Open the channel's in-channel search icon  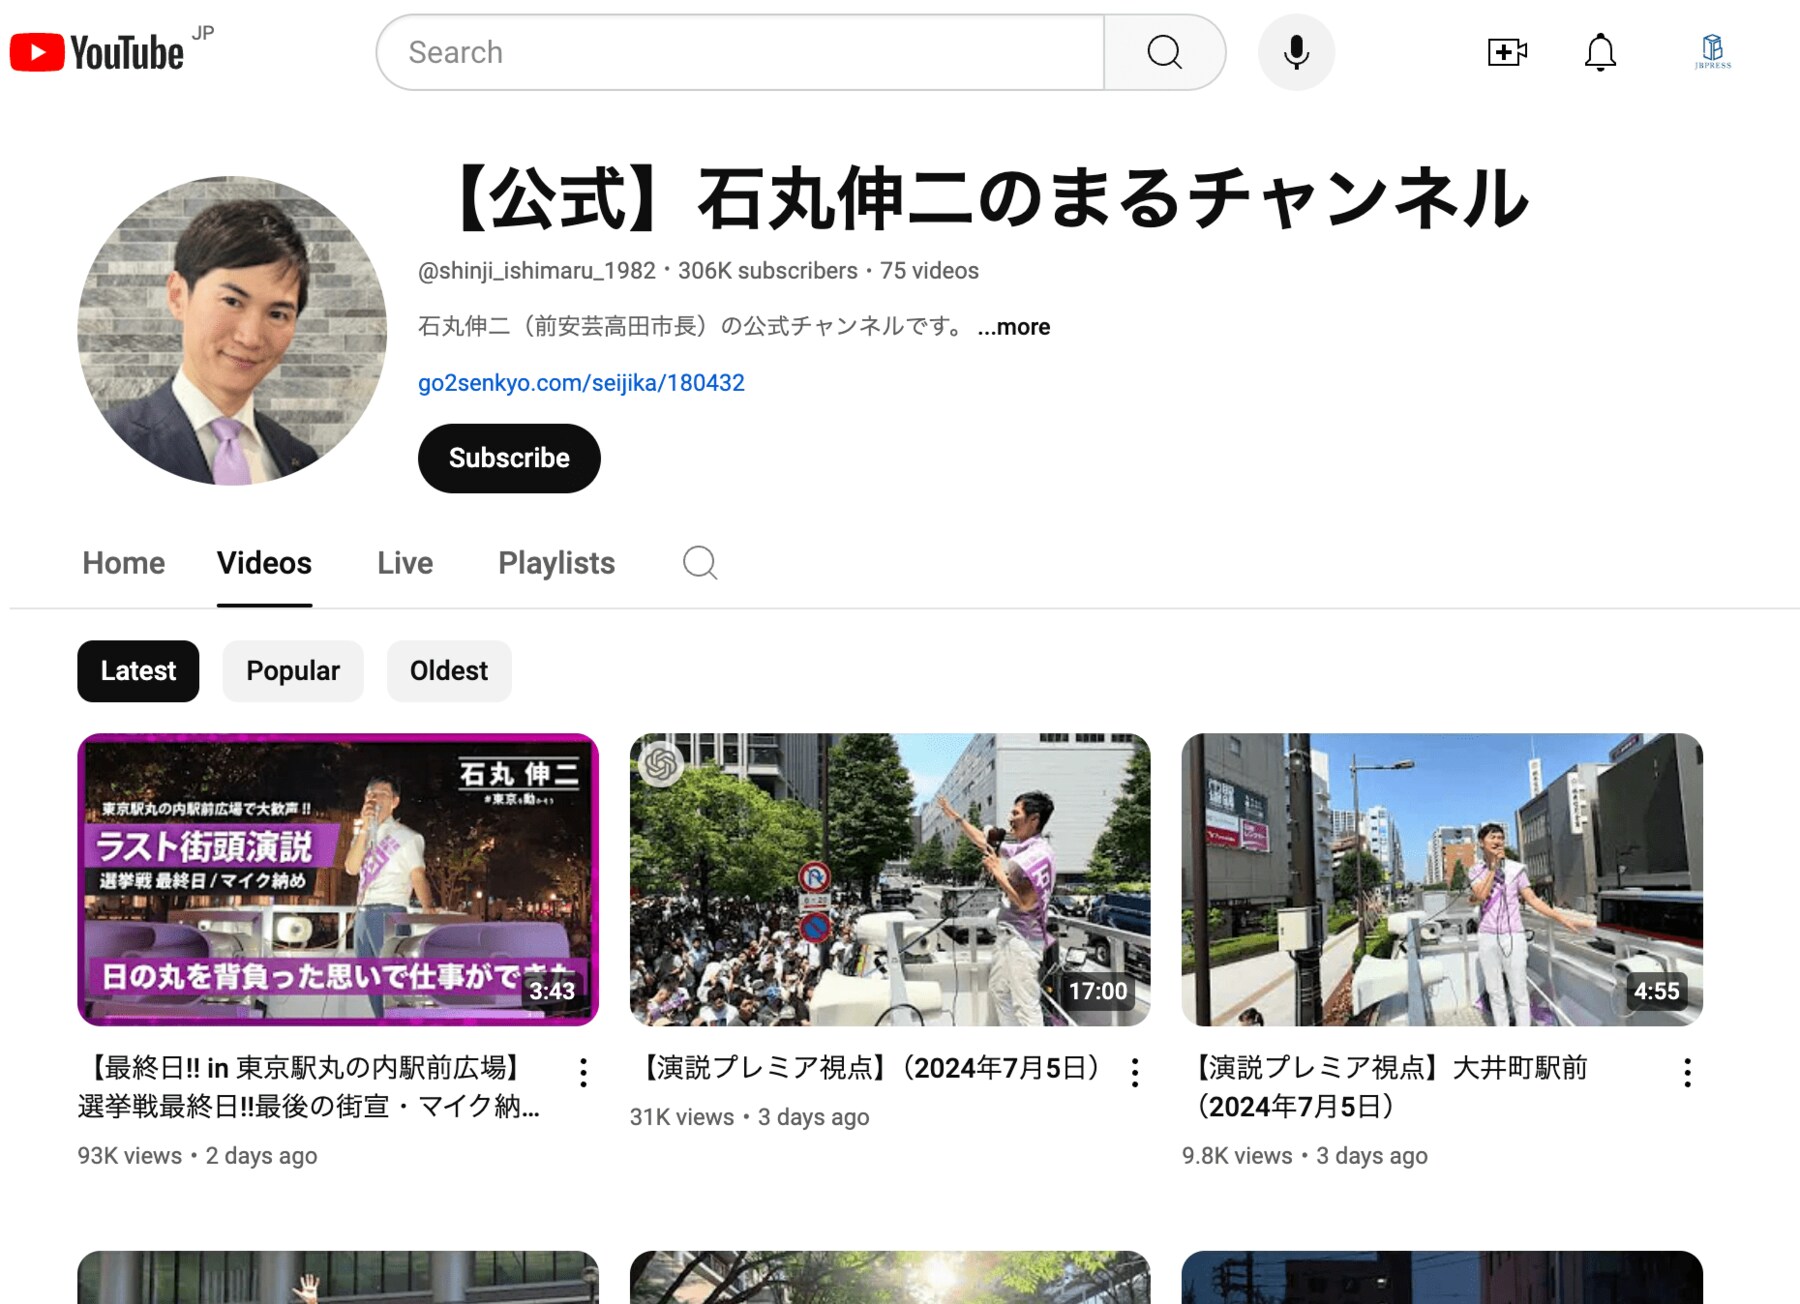(700, 563)
